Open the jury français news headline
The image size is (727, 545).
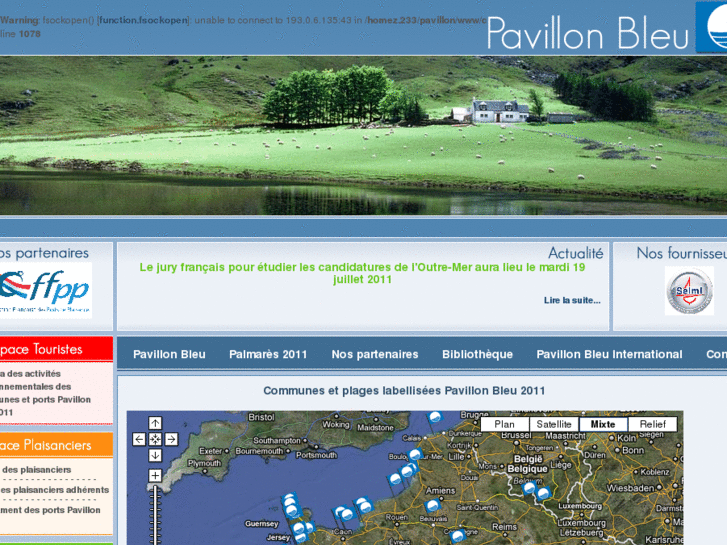[362, 273]
